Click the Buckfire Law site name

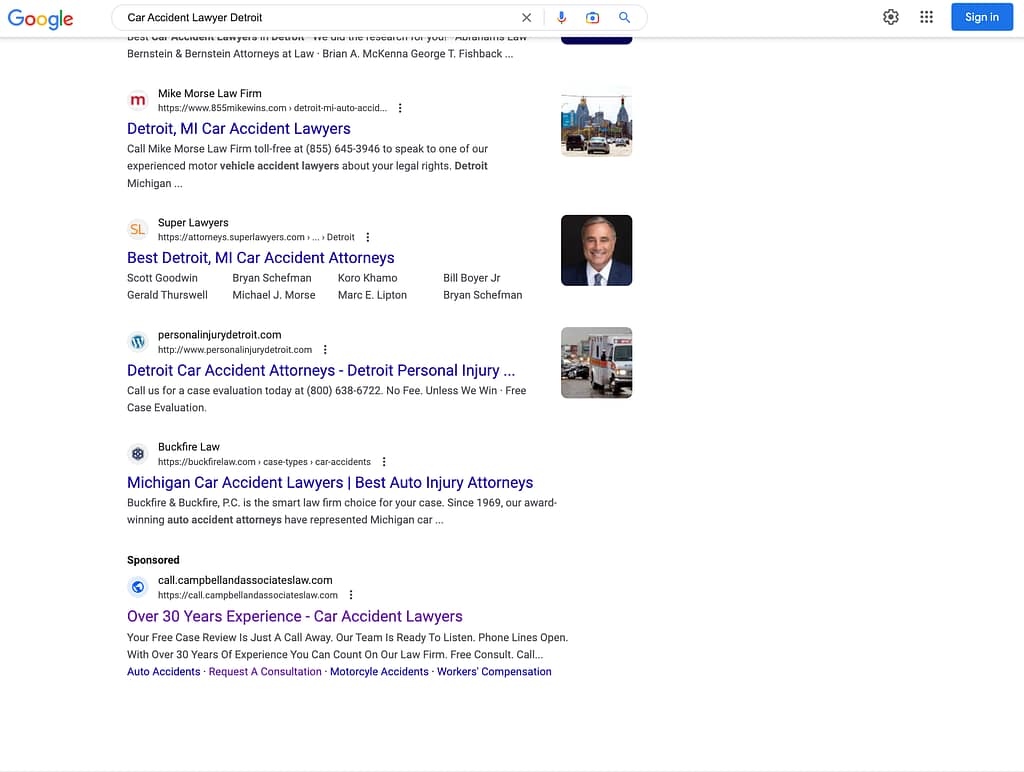point(189,447)
